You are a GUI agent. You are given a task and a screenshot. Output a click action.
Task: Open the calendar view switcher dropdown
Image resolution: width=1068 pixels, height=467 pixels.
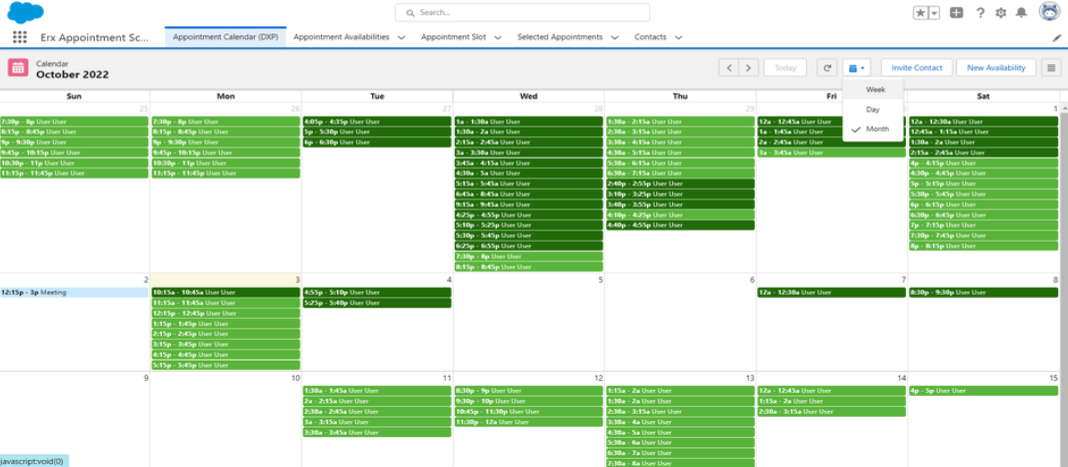tap(857, 68)
